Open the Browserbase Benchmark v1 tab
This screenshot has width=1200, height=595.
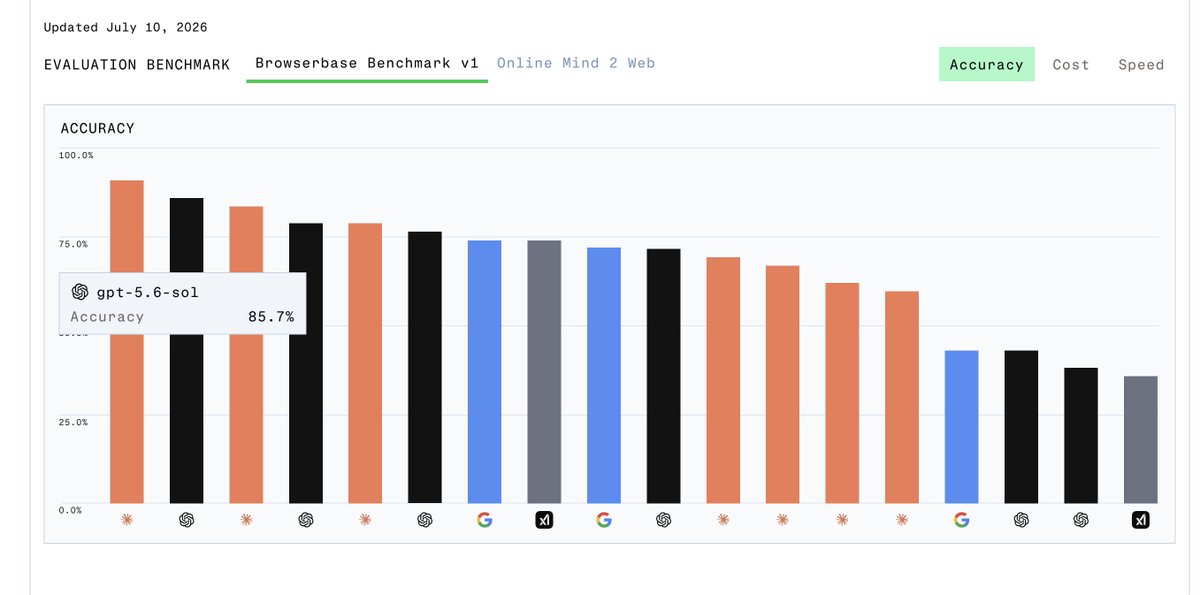click(x=367, y=63)
